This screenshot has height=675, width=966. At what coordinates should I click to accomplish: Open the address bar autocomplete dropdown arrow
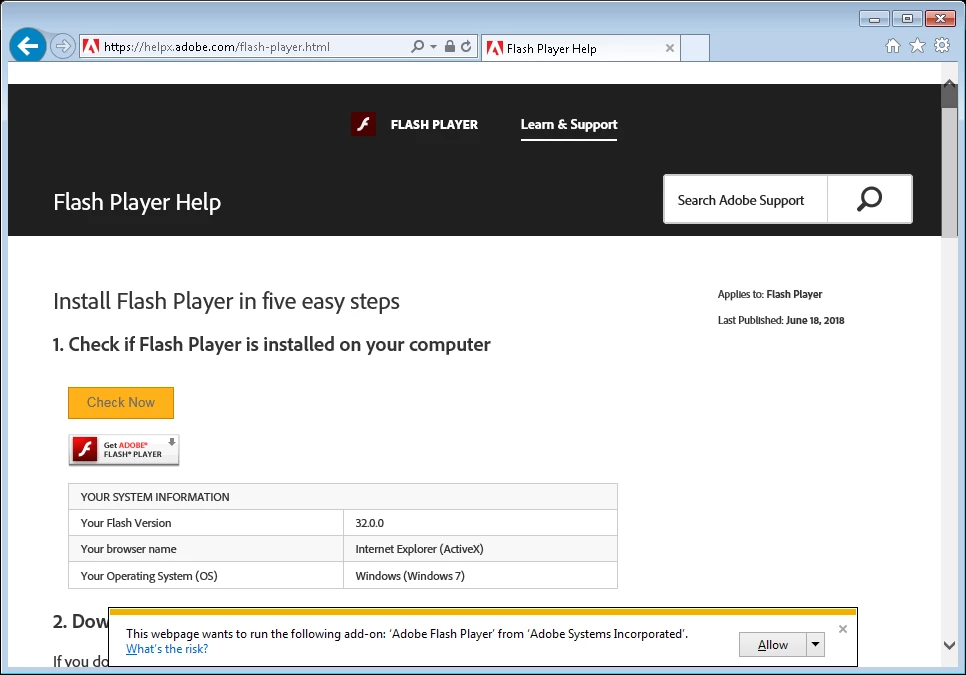433,47
